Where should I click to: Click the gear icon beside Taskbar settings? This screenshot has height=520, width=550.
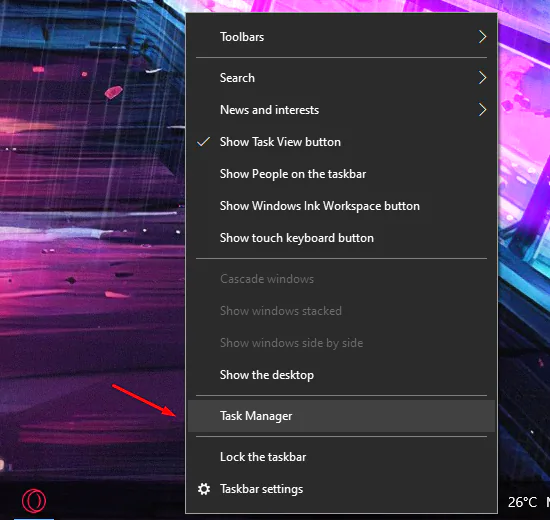click(204, 489)
